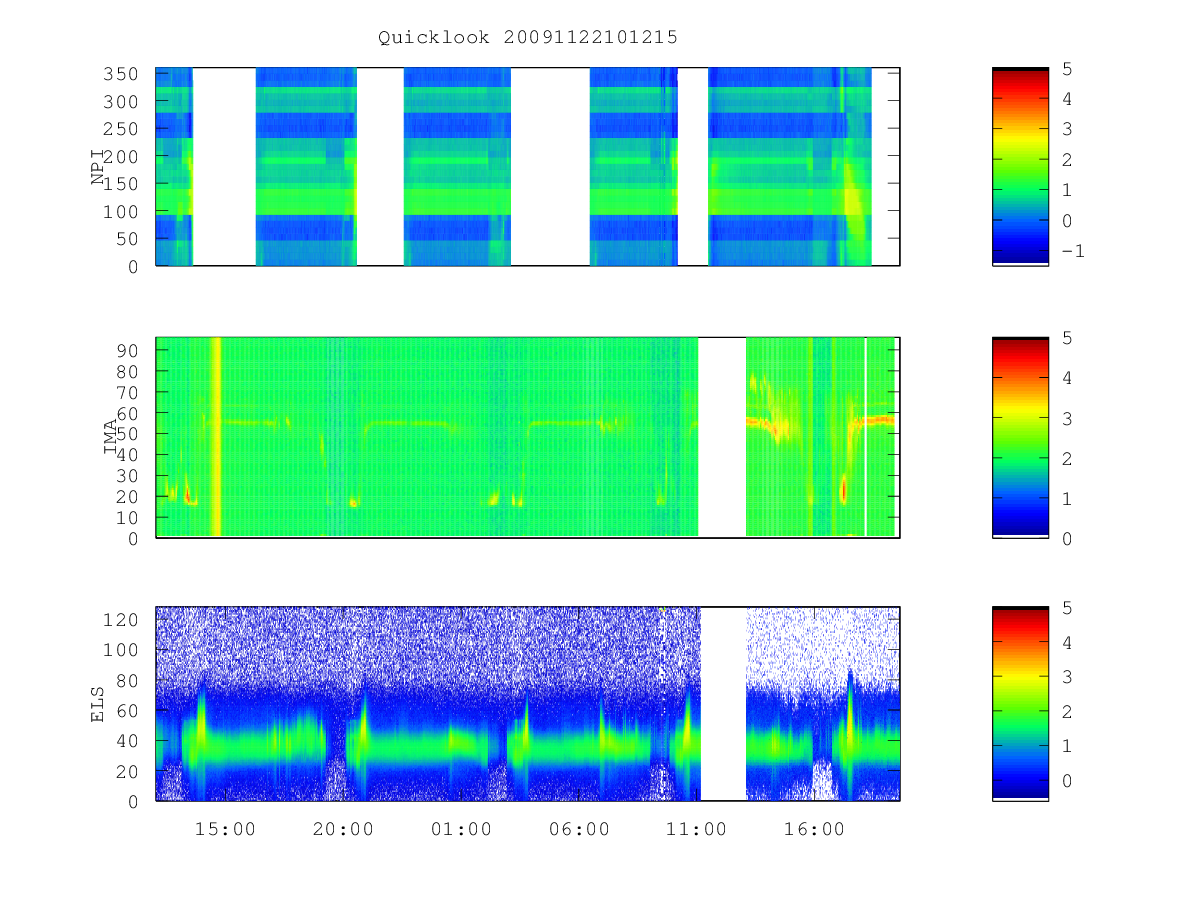Select the 100 tick on NPI axis
1200x900 pixels.
click(x=122, y=212)
